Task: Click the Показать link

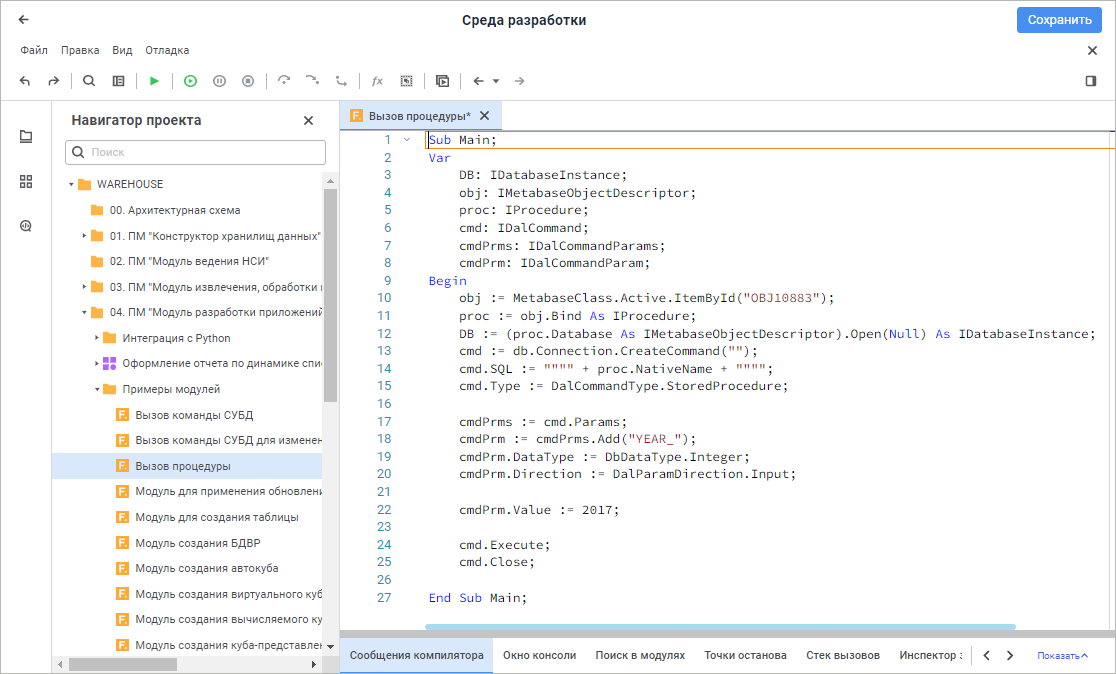Action: tap(1062, 656)
